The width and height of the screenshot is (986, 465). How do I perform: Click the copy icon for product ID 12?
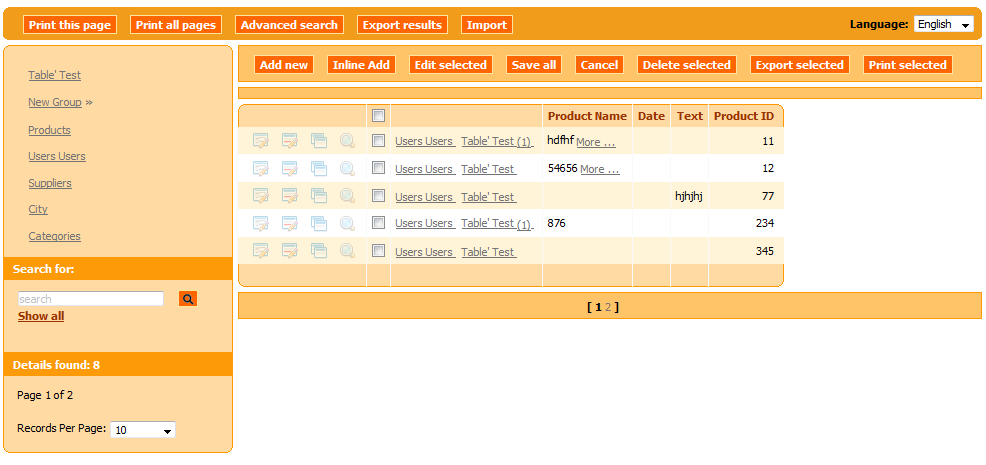319,169
